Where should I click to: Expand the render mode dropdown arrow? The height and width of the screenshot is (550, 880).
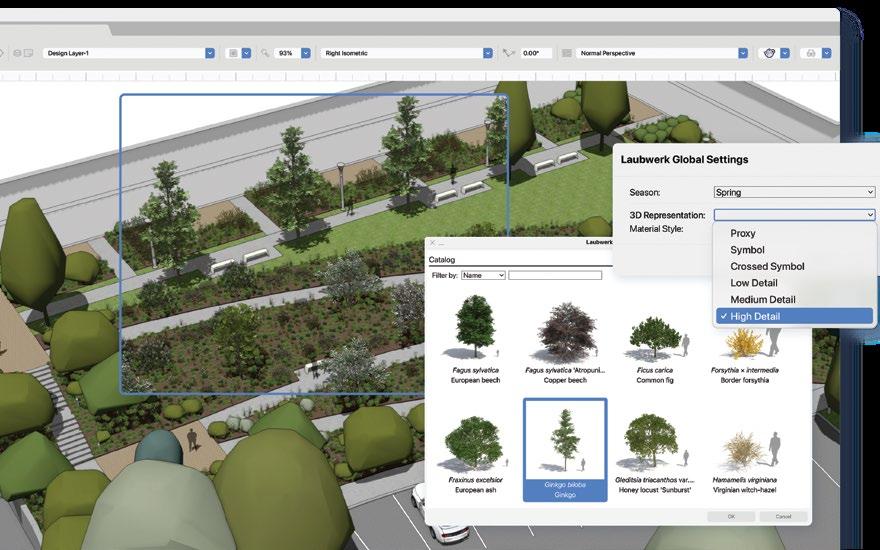(x=785, y=53)
